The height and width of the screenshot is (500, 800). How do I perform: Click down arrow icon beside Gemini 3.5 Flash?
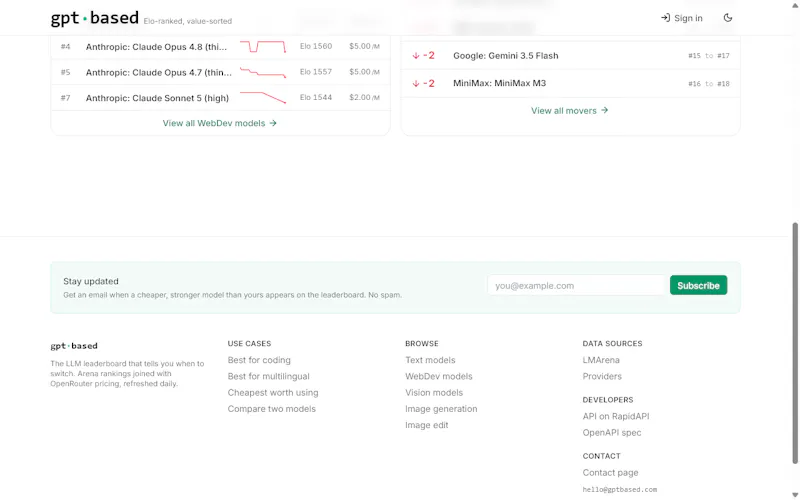coord(416,56)
